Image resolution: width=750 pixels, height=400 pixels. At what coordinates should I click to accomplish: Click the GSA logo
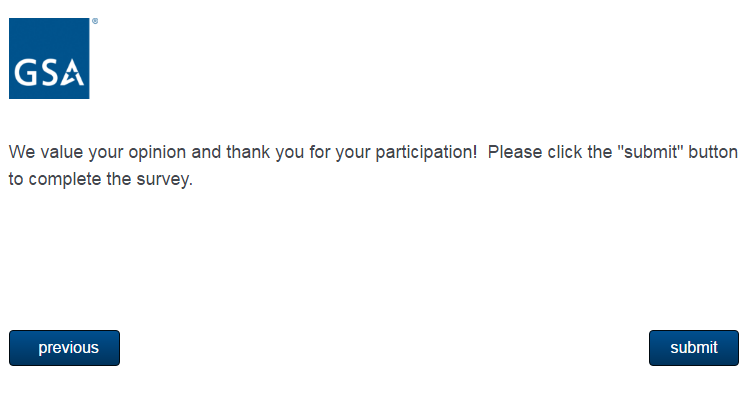point(49,58)
